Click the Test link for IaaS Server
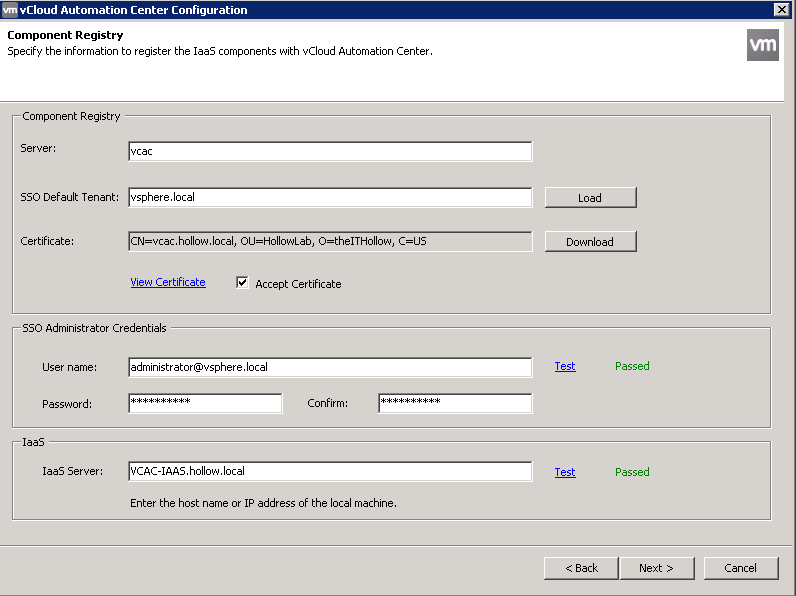 [x=565, y=472]
